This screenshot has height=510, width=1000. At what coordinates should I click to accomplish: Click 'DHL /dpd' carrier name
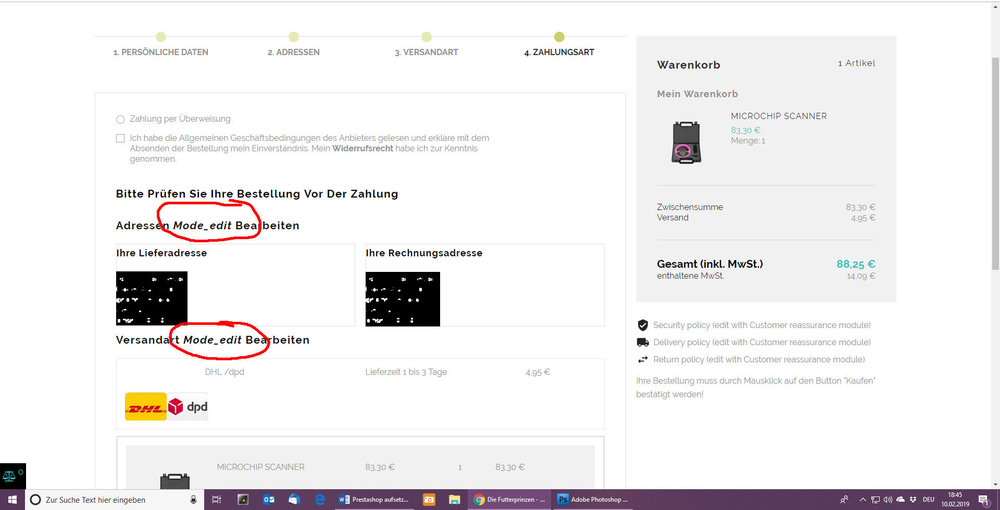pyautogui.click(x=224, y=372)
